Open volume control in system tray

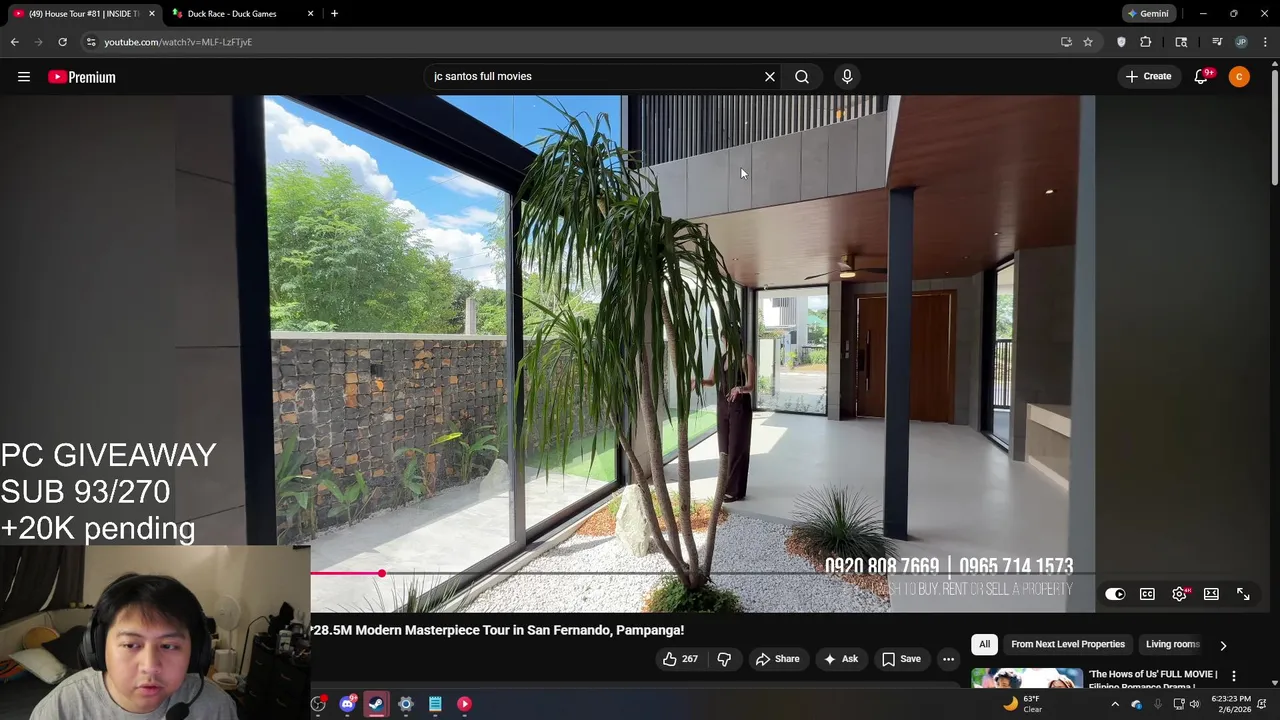[x=1194, y=704]
